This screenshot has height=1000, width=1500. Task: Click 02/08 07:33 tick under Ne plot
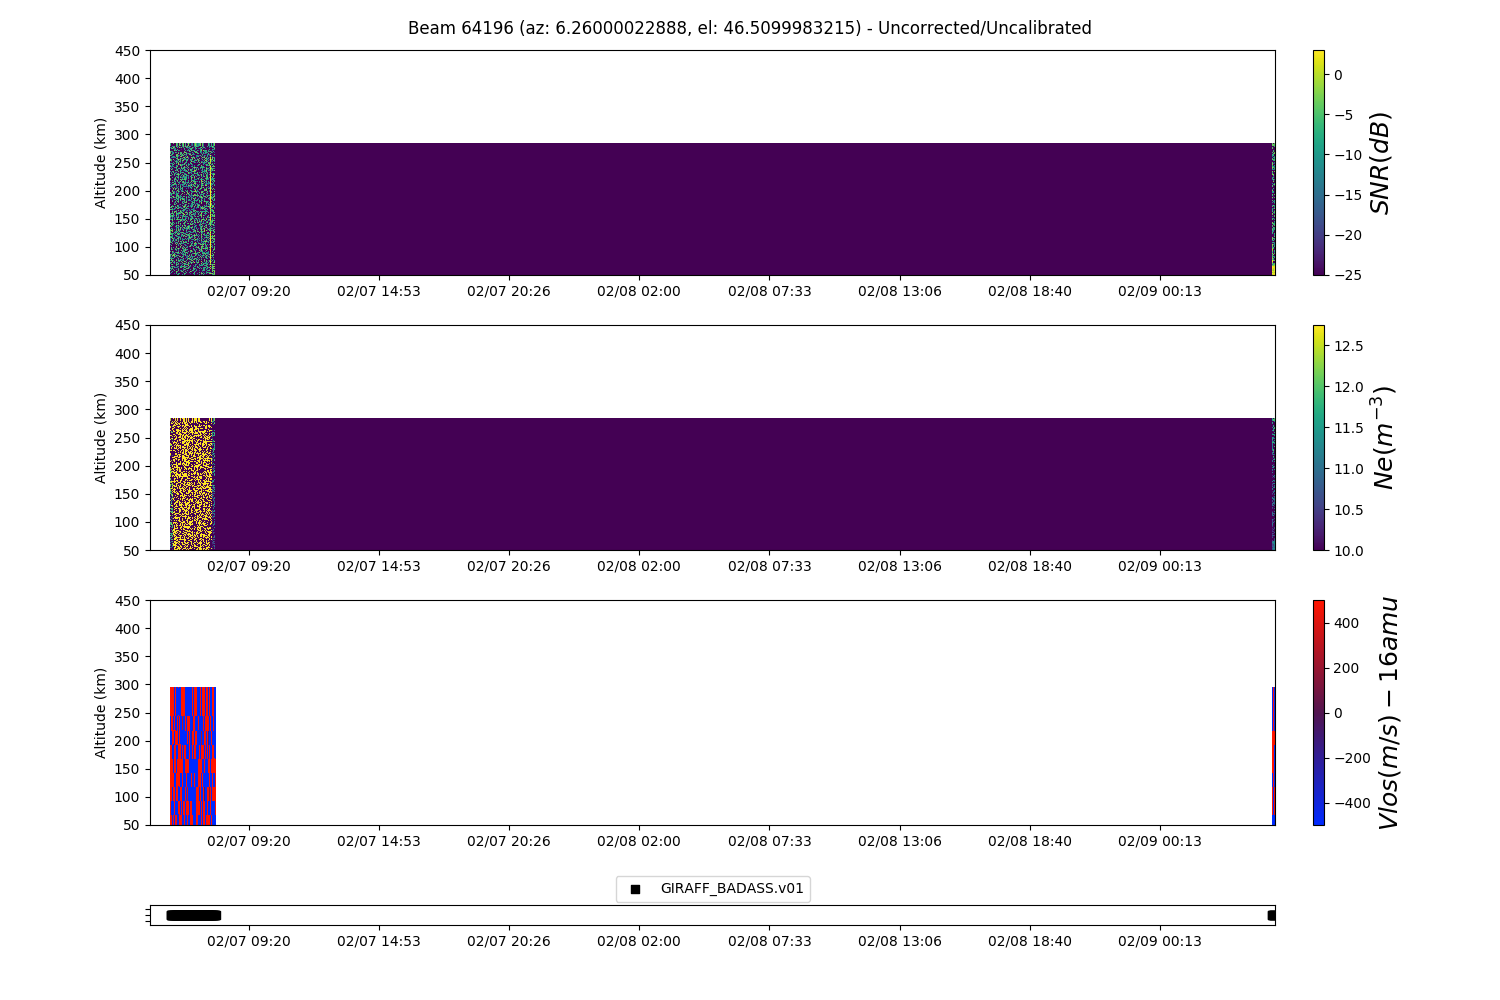(770, 566)
